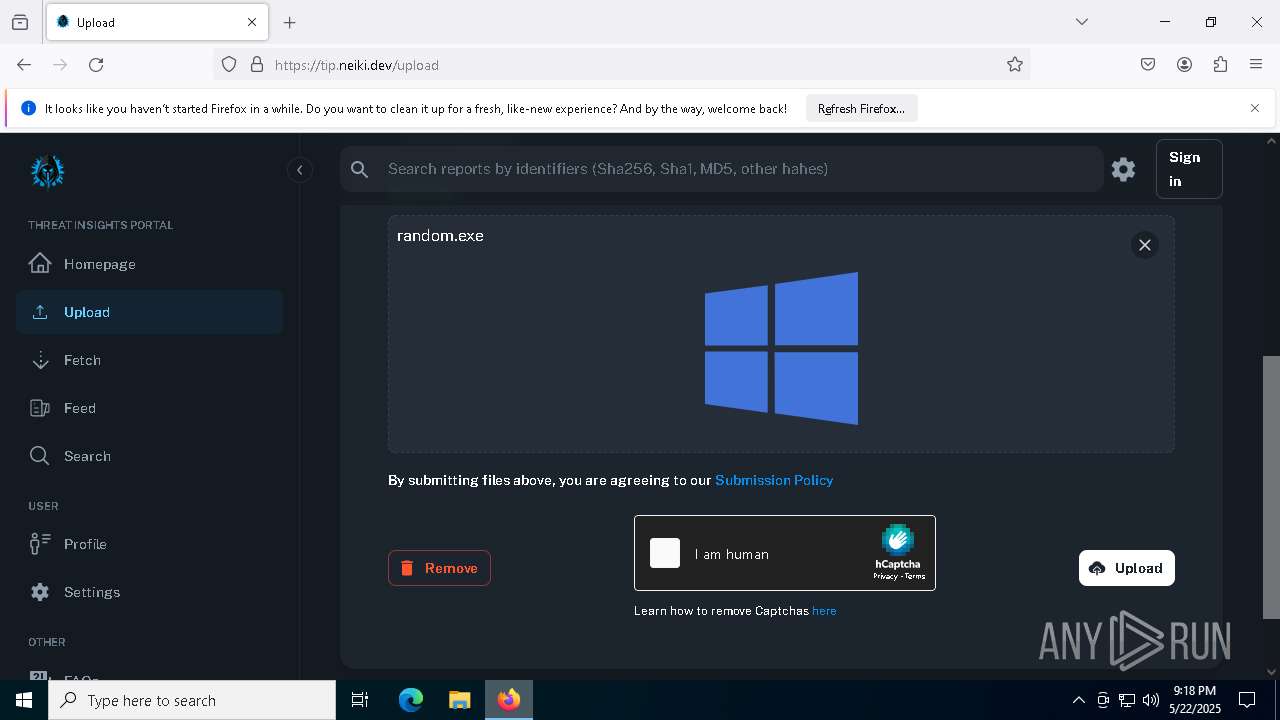Dismiss the Firefox refresh notification bar
The image size is (1280, 720).
coord(1255,108)
